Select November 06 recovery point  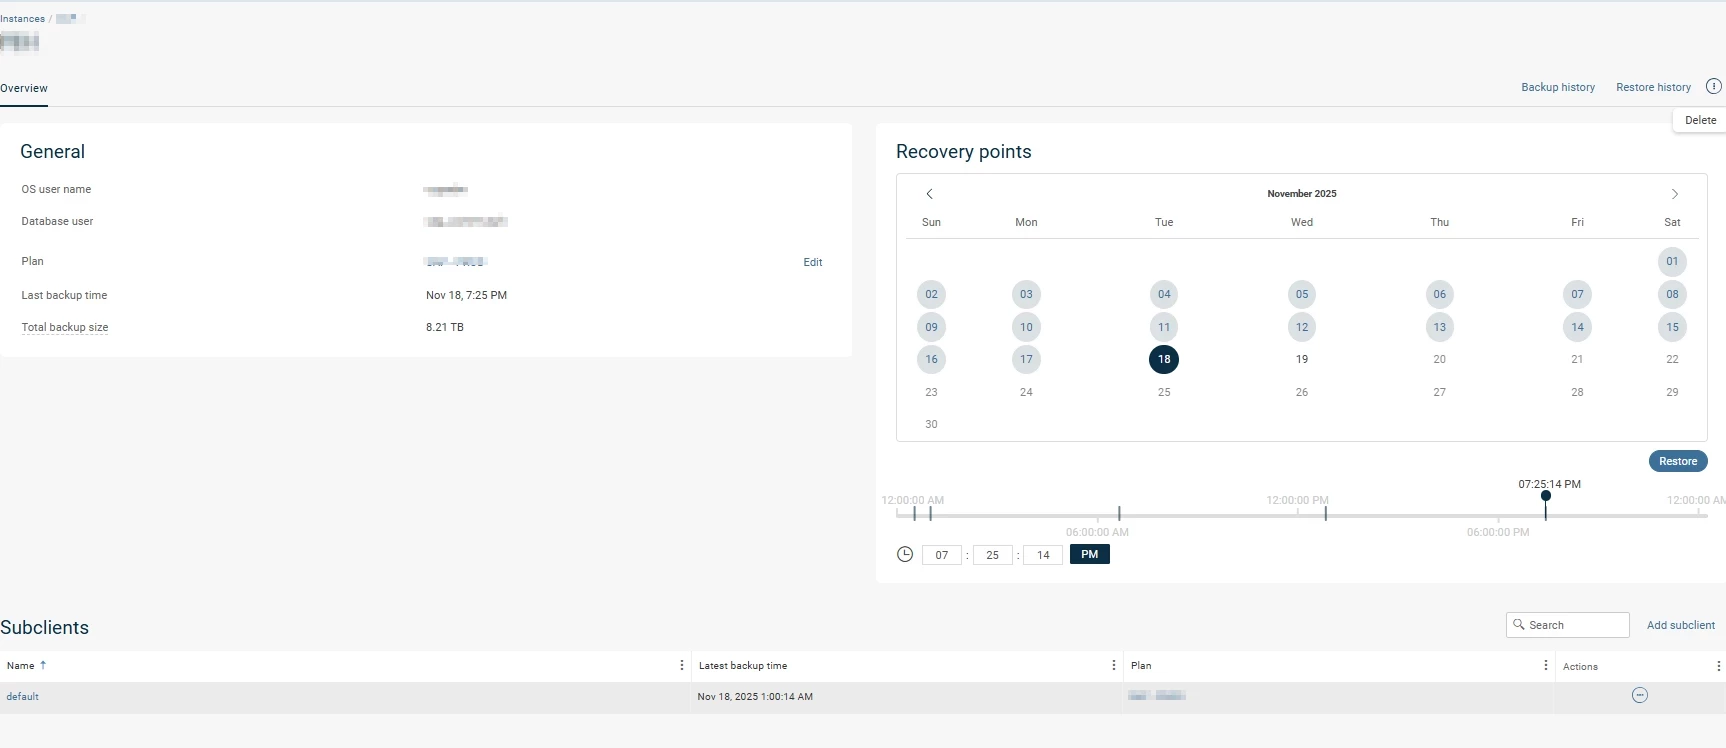pos(1439,294)
